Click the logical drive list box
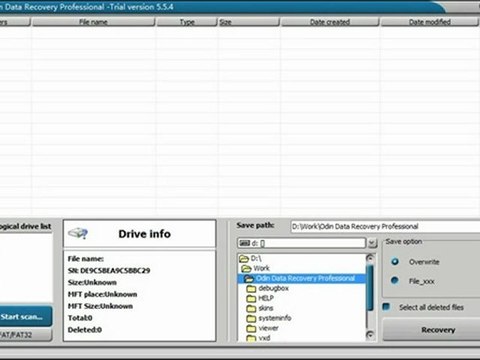480x360 pixels. click(26, 268)
